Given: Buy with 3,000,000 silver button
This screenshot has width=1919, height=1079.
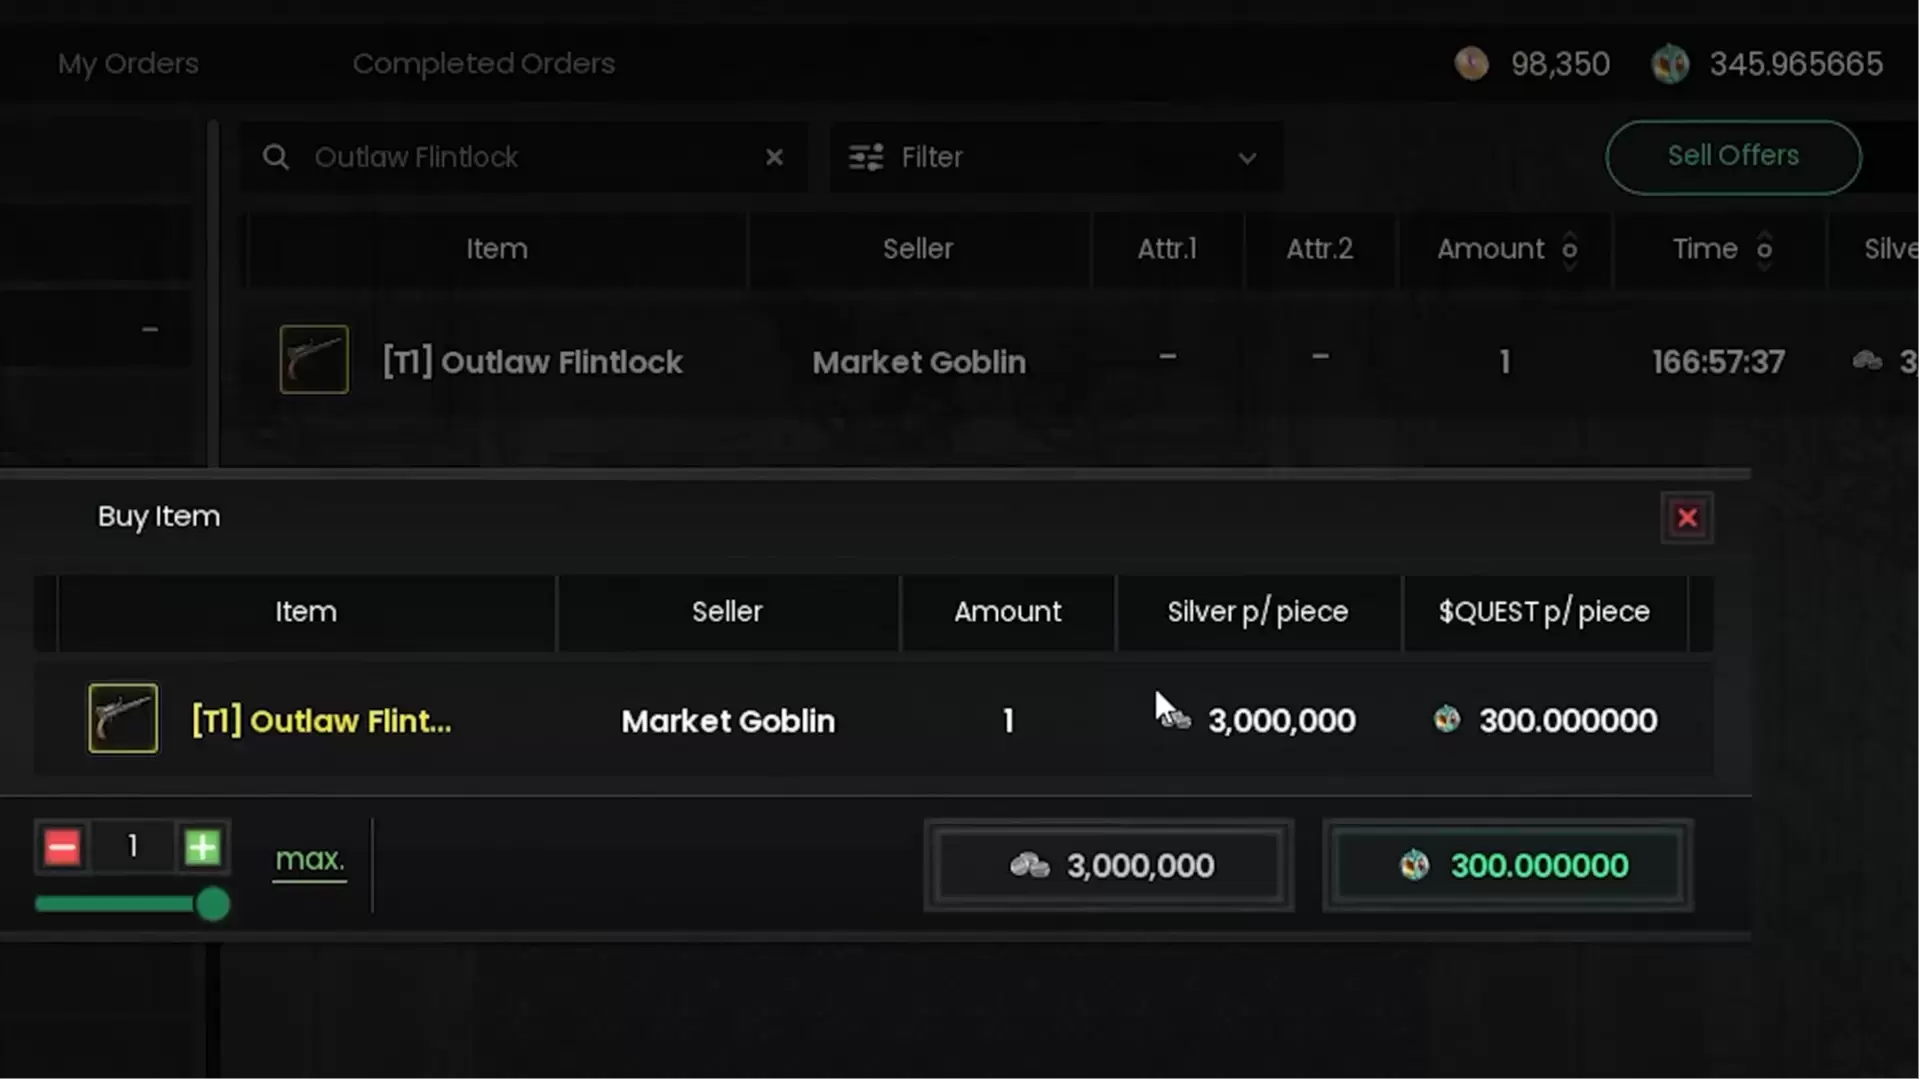Looking at the screenshot, I should (x=1109, y=865).
